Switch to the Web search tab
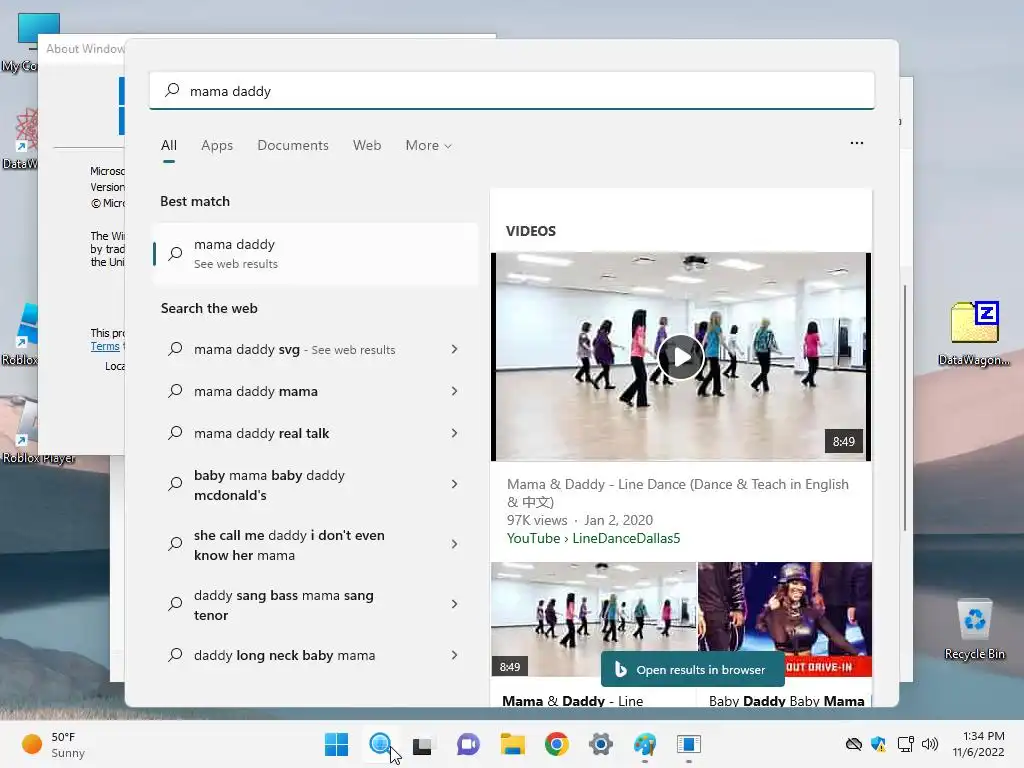This screenshot has width=1024, height=768. click(367, 146)
